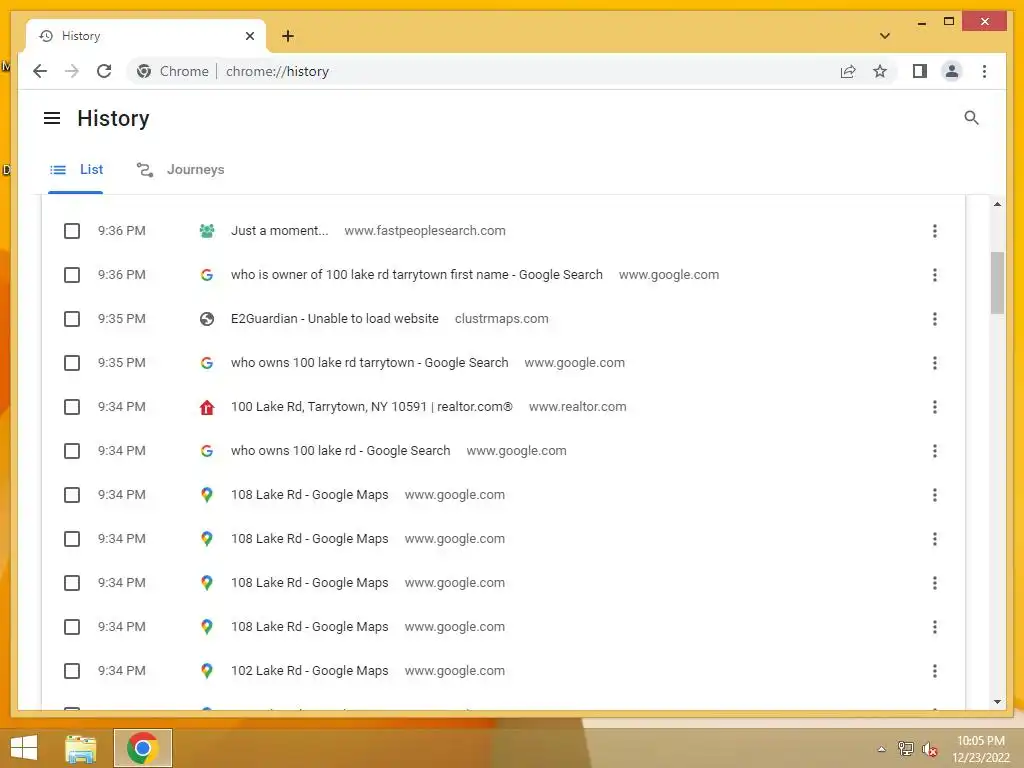This screenshot has height=768, width=1024.
Task: Search history with the magnifier icon
Action: [x=971, y=118]
